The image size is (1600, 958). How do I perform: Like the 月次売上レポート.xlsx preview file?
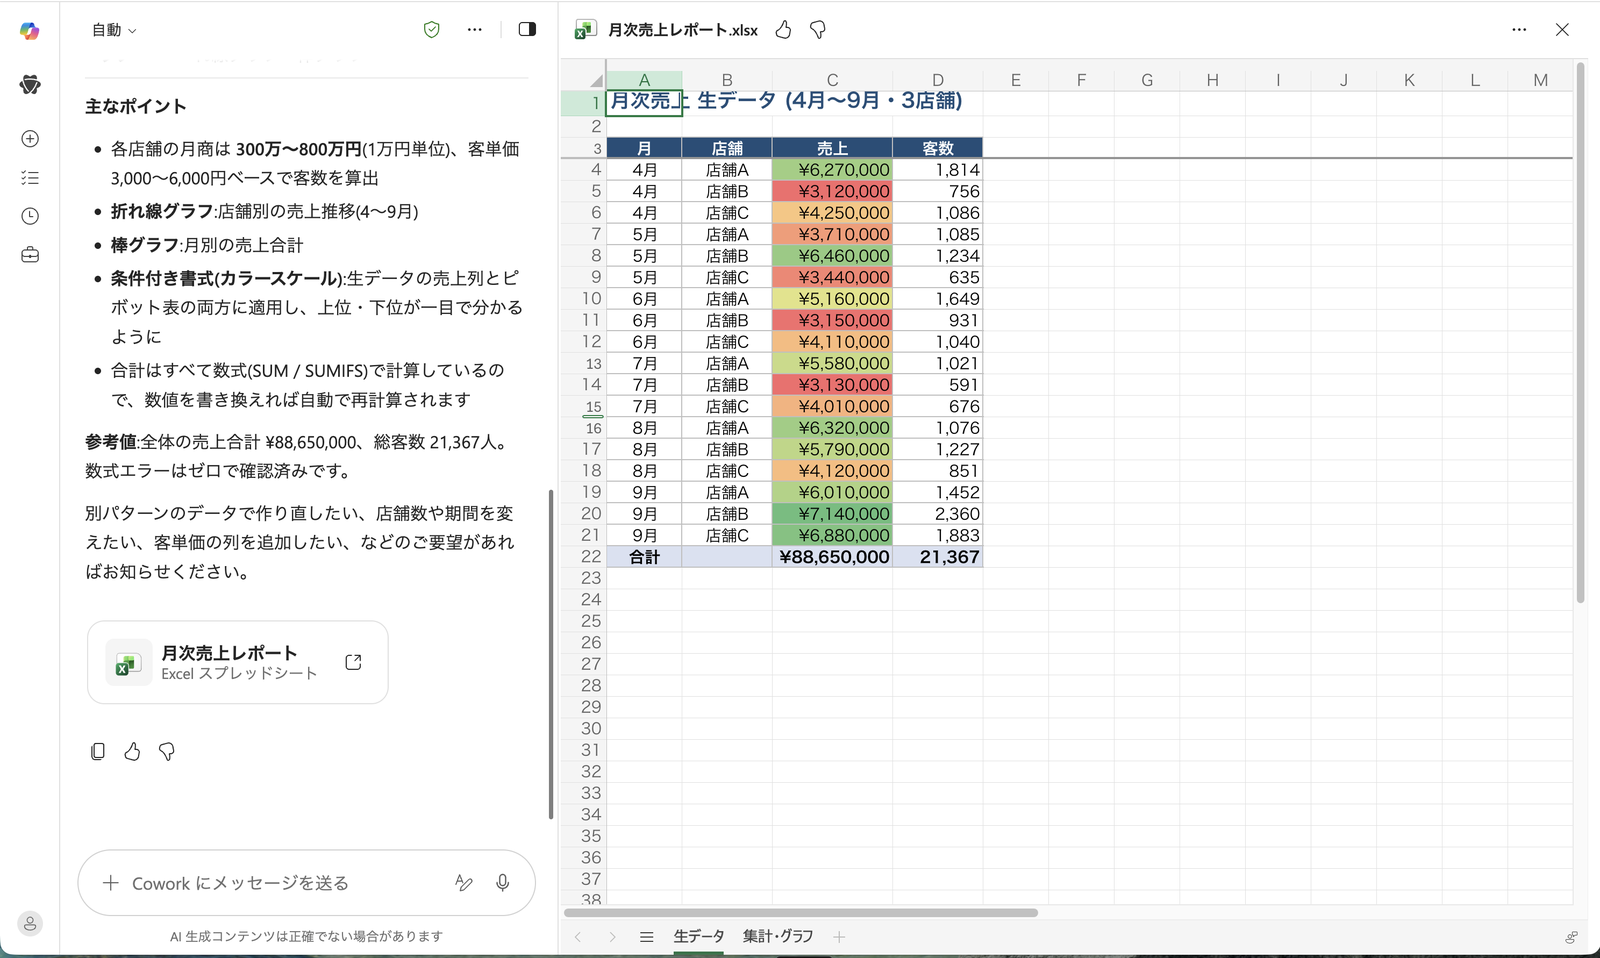coord(783,30)
